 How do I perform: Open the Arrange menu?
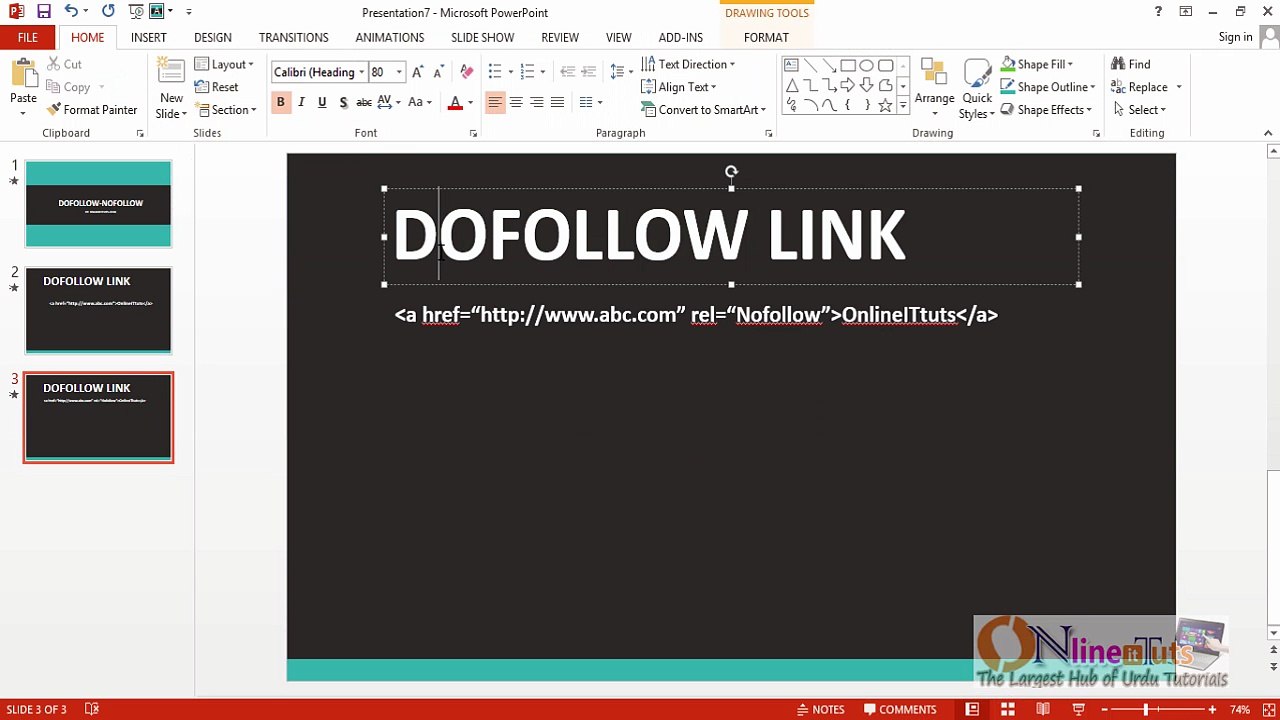point(934,88)
